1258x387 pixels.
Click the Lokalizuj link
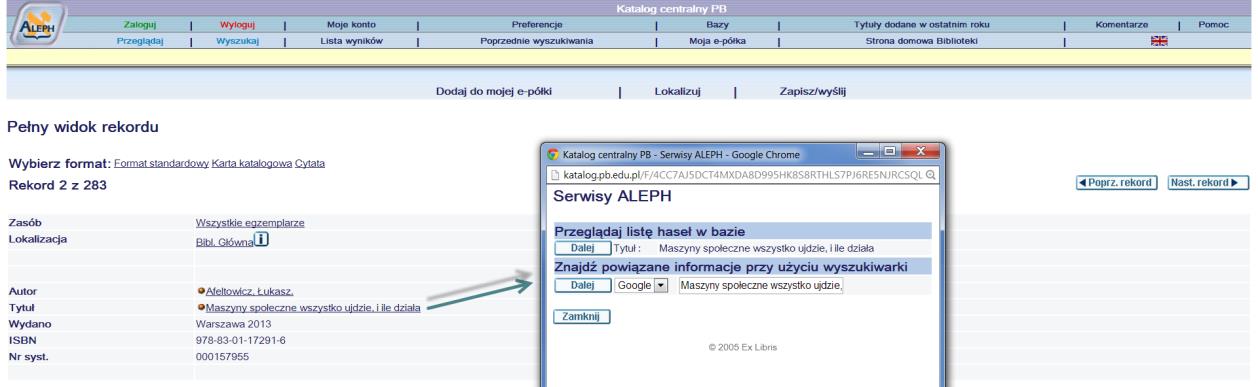point(677,91)
